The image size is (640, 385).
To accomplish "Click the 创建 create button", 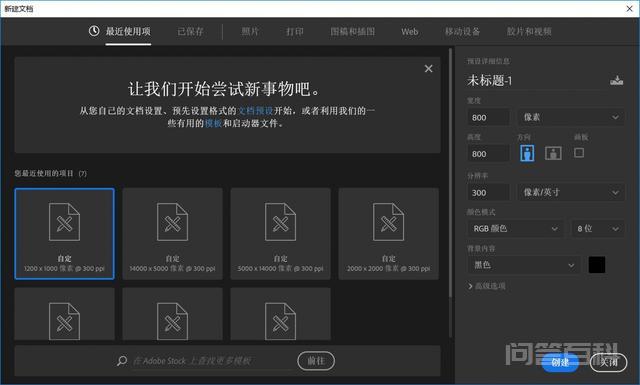I will [x=560, y=362].
